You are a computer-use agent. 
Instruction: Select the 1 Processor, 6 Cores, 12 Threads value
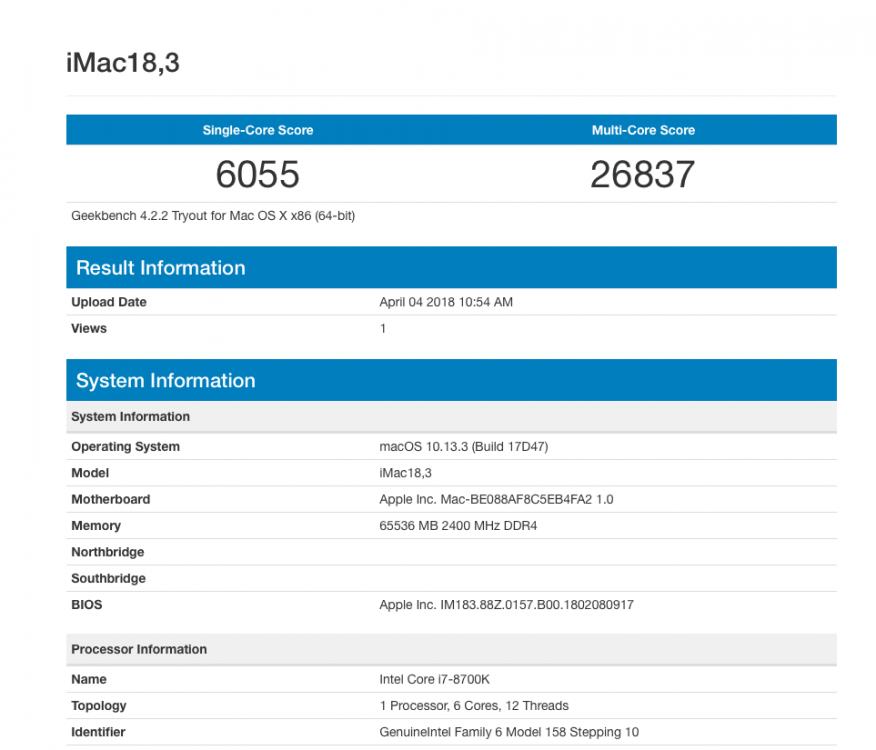[x=474, y=705]
